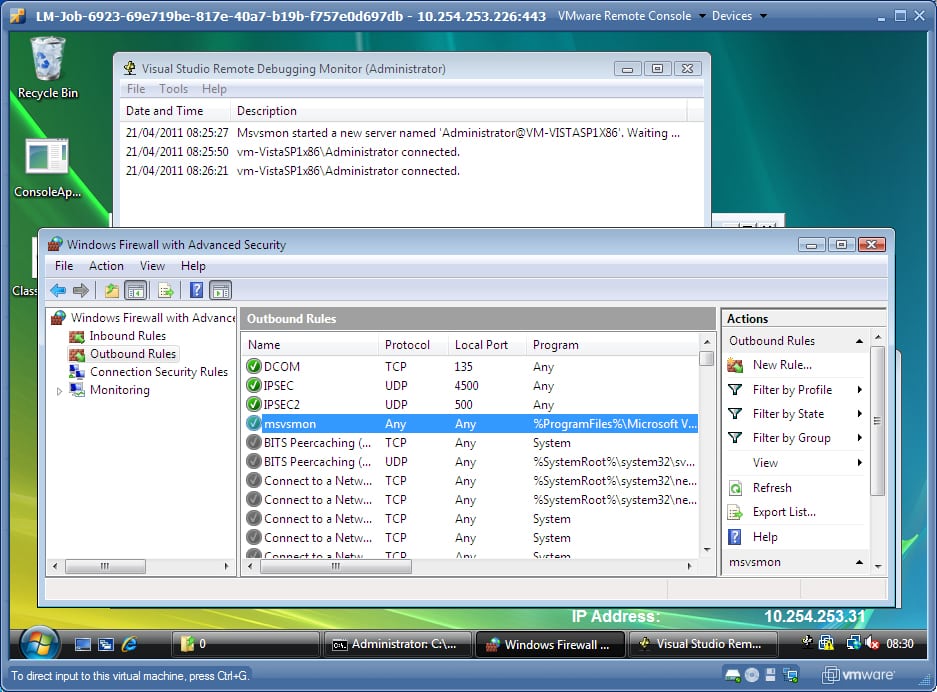The image size is (937, 692).
Task: Collapse the msvsmon actions section
Action: click(859, 562)
